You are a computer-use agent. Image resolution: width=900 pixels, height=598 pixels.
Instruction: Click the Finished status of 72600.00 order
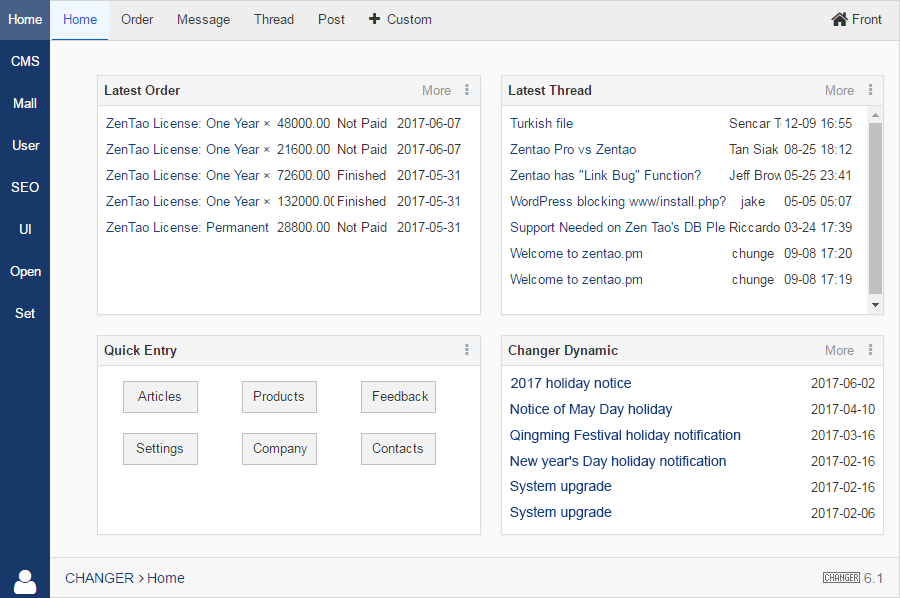click(x=361, y=175)
